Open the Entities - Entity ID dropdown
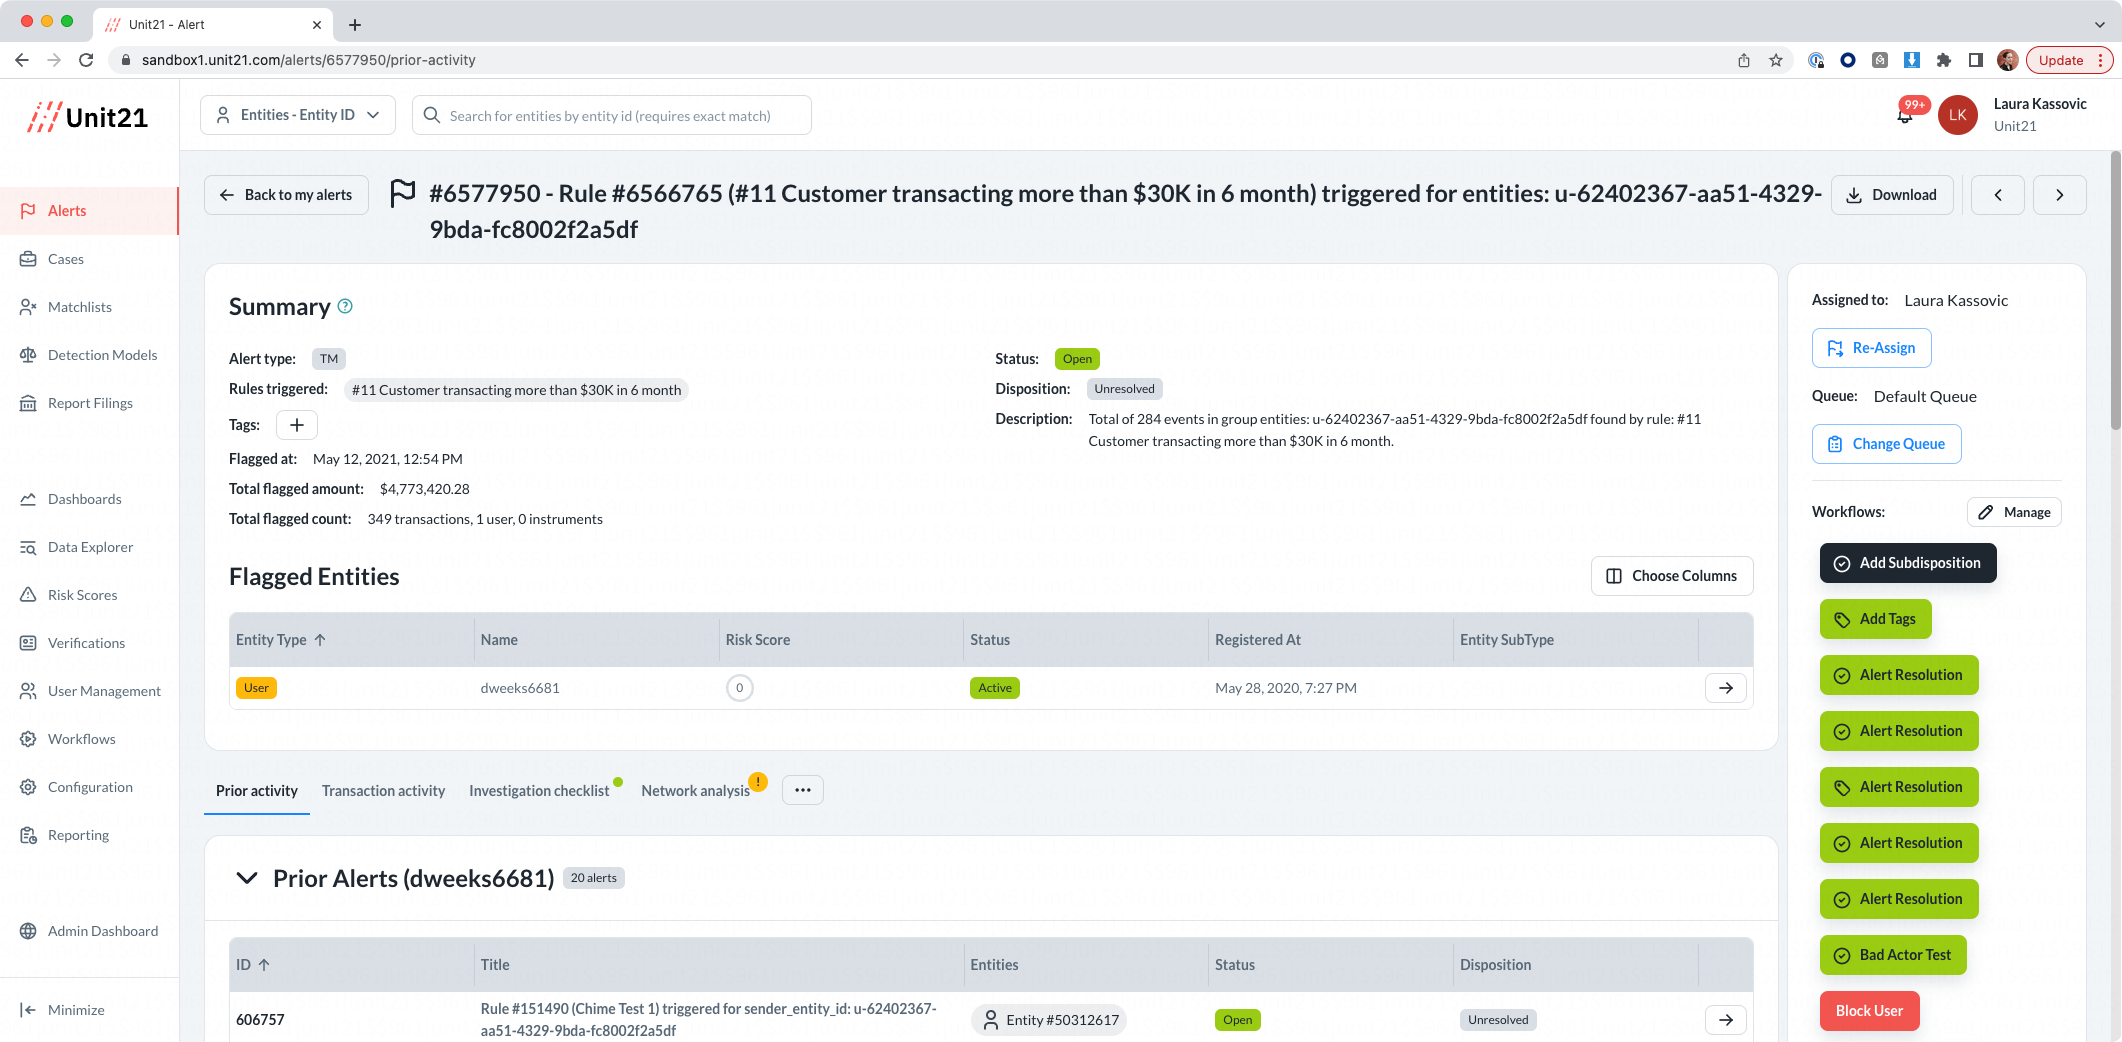Viewport: 2122px width, 1042px height. [x=298, y=115]
